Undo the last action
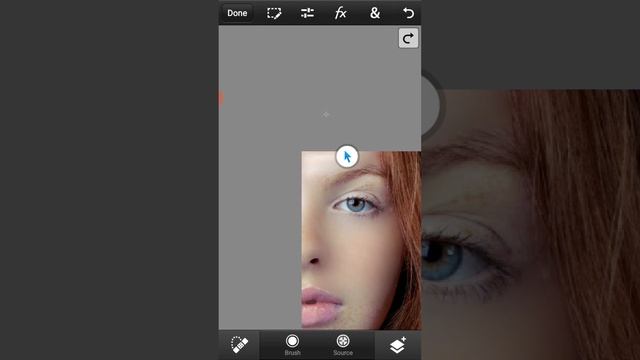640x360 pixels. [408, 13]
